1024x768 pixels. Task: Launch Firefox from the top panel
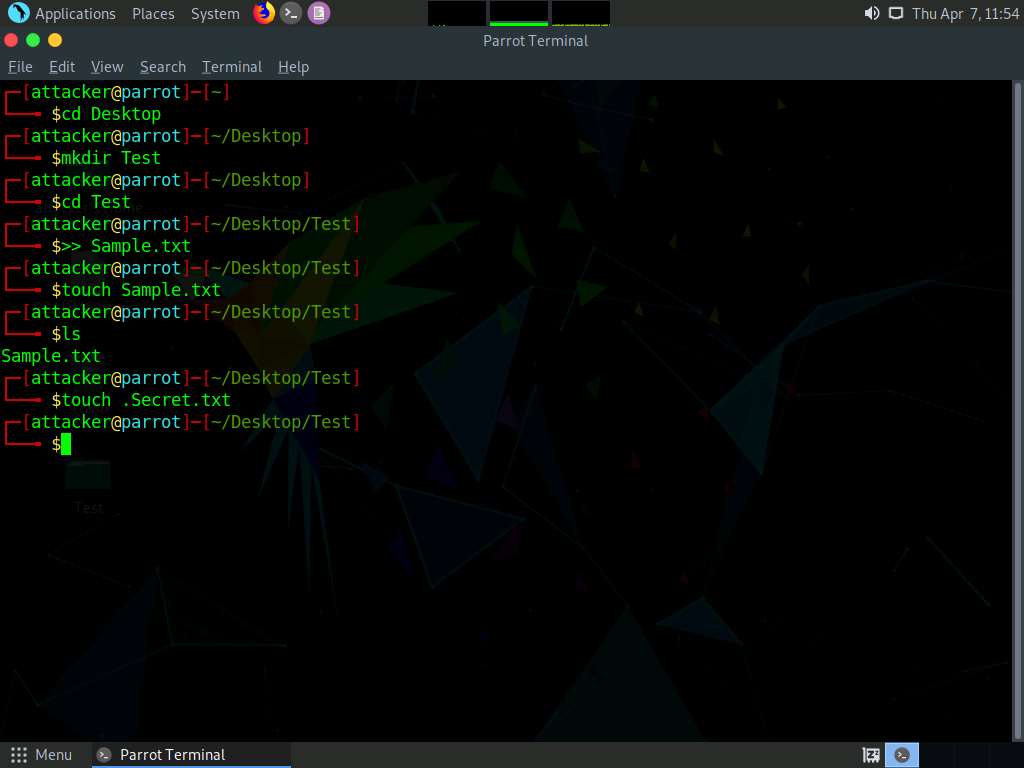coord(264,13)
